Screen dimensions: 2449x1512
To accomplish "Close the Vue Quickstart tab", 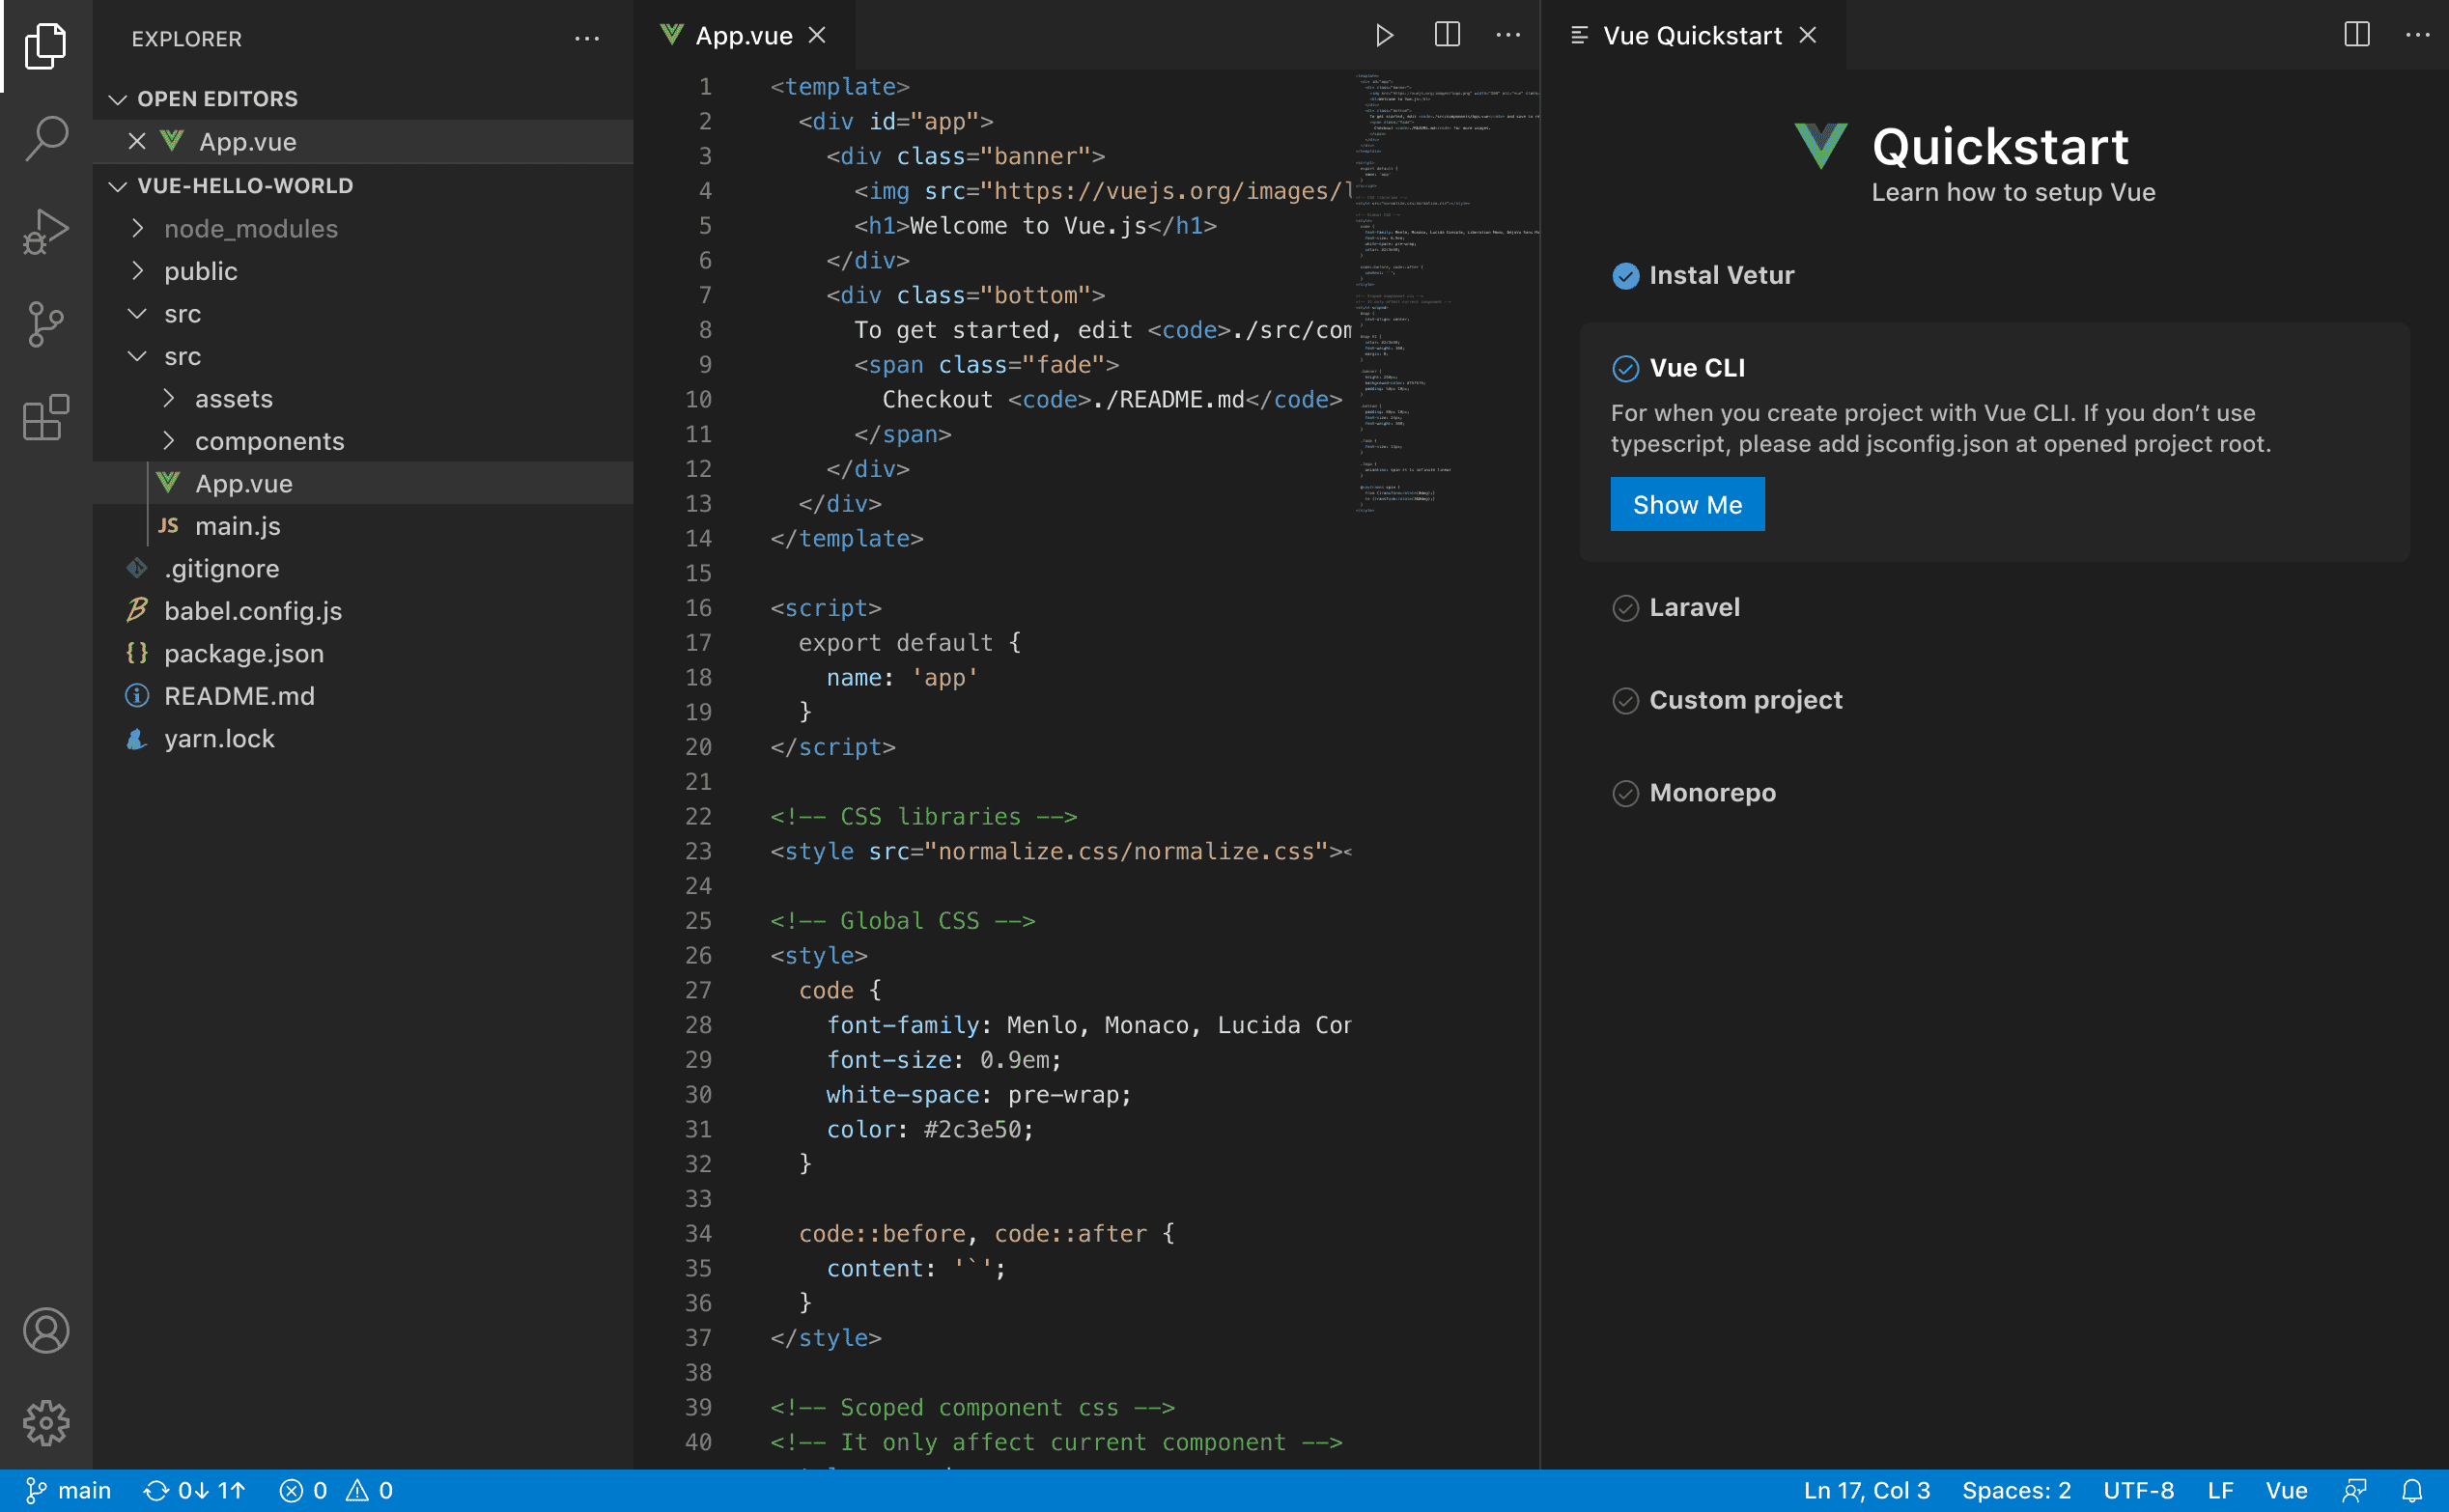I will pyautogui.click(x=1808, y=35).
